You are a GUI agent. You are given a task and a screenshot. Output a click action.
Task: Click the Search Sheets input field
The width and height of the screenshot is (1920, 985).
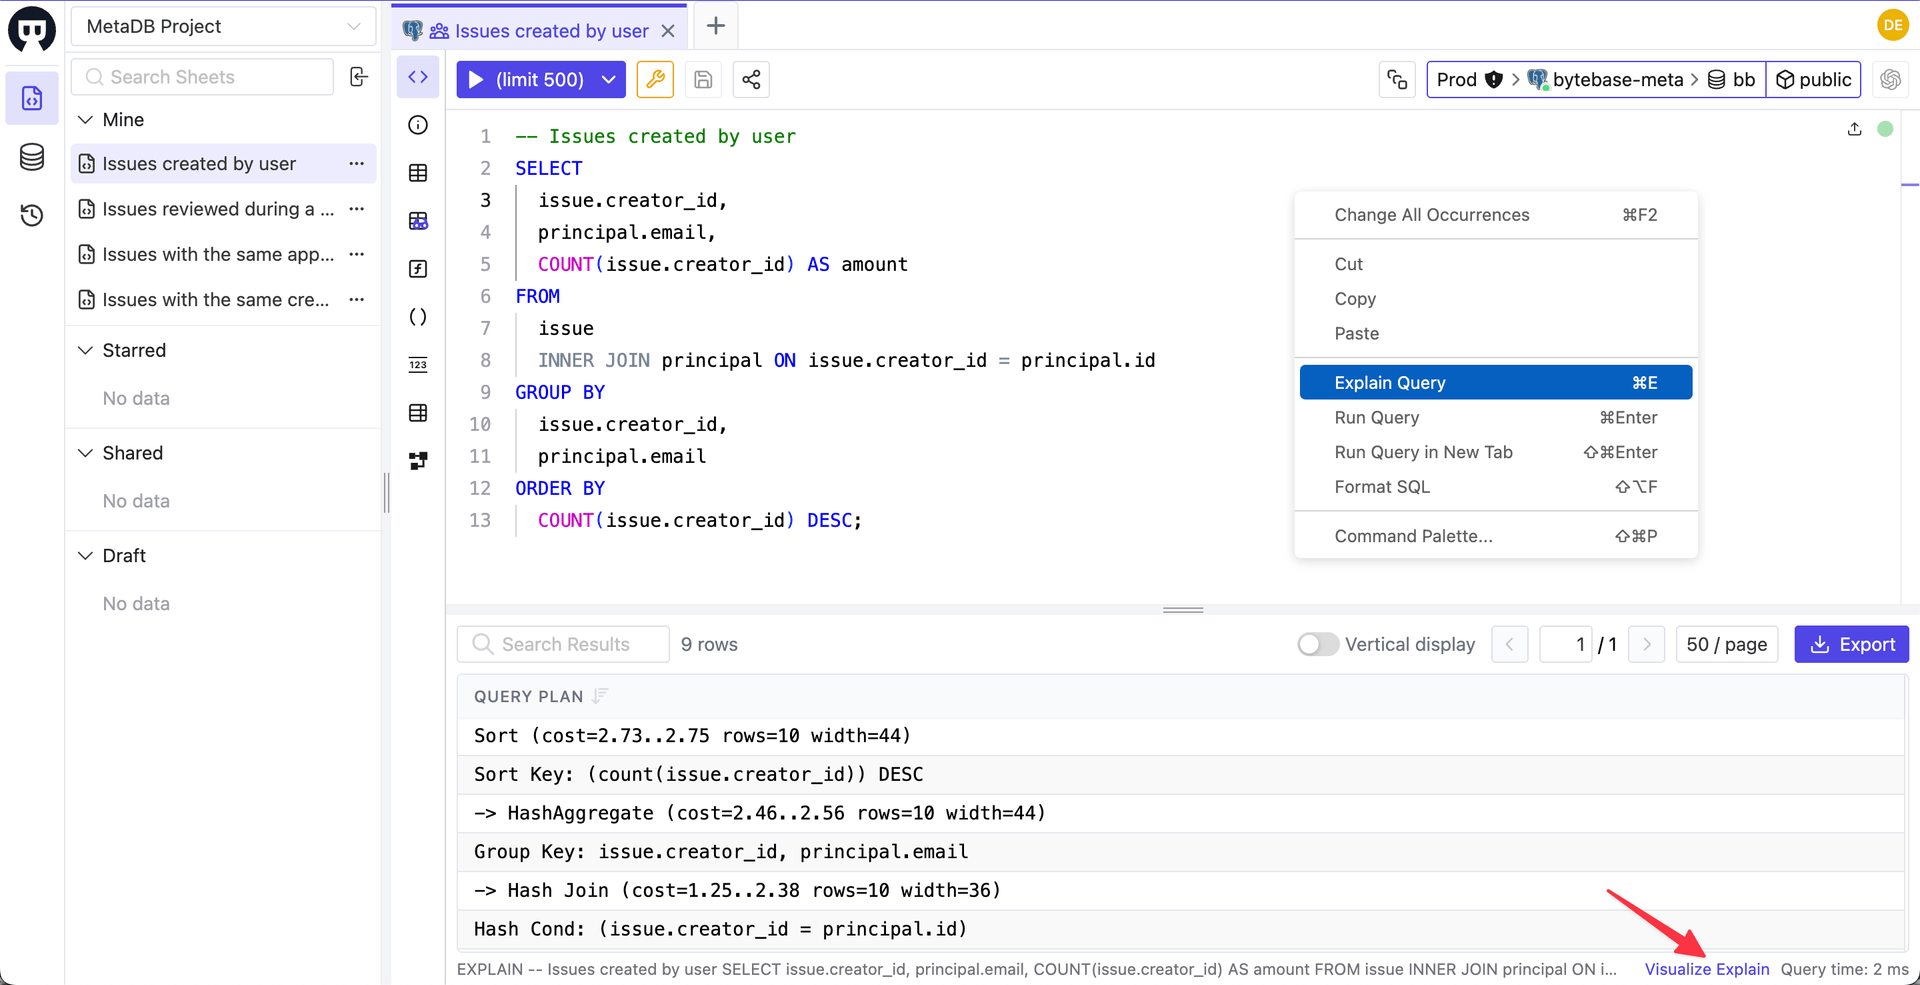tap(203, 77)
